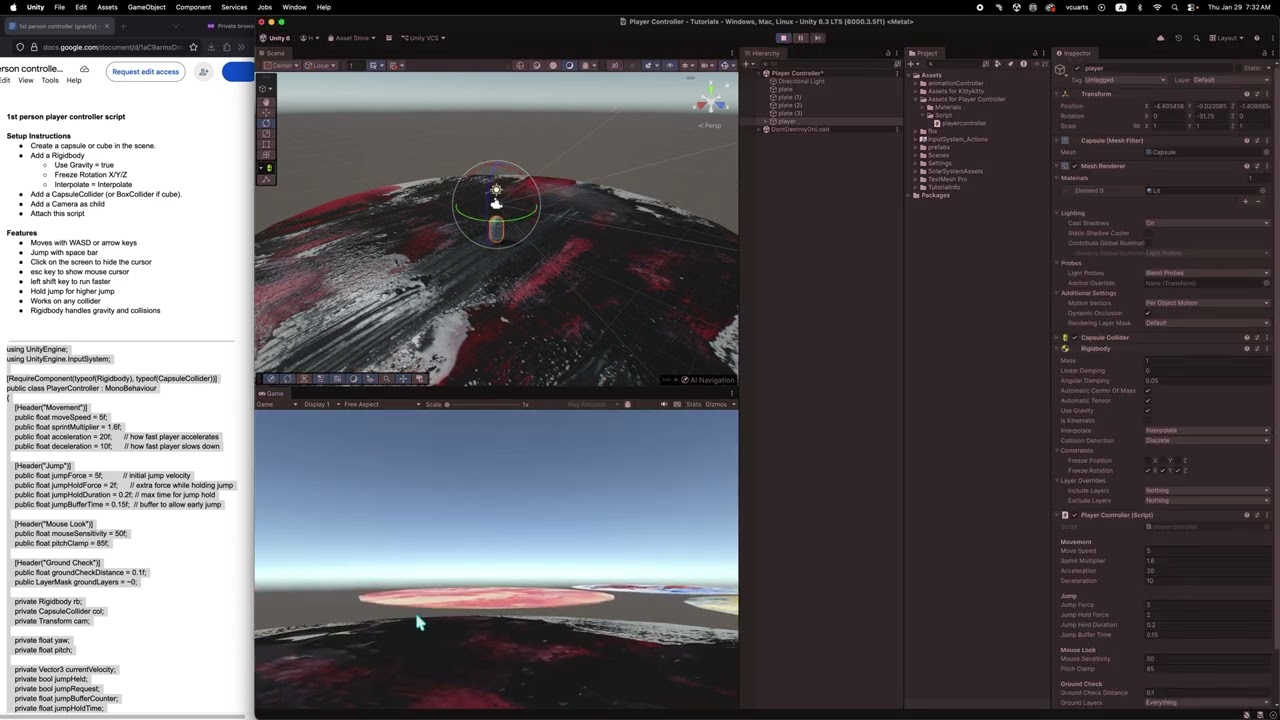Switch to the Game tab

[x=272, y=393]
